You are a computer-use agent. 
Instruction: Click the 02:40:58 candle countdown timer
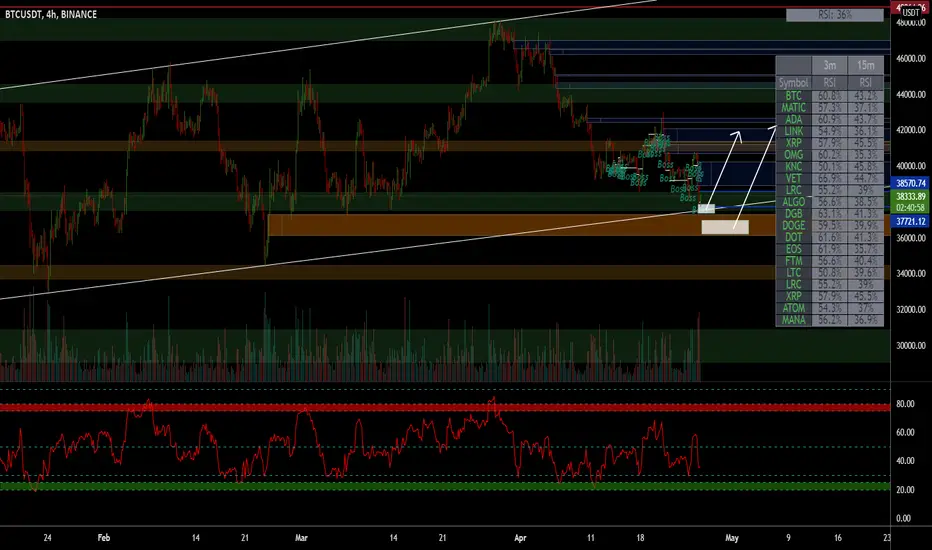[911, 208]
